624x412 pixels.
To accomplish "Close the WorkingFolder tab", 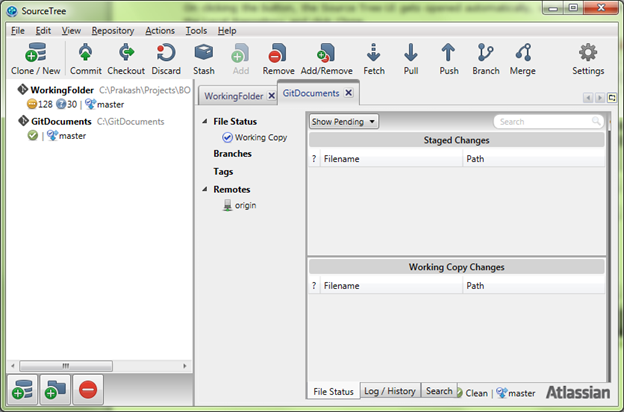I will tap(271, 96).
